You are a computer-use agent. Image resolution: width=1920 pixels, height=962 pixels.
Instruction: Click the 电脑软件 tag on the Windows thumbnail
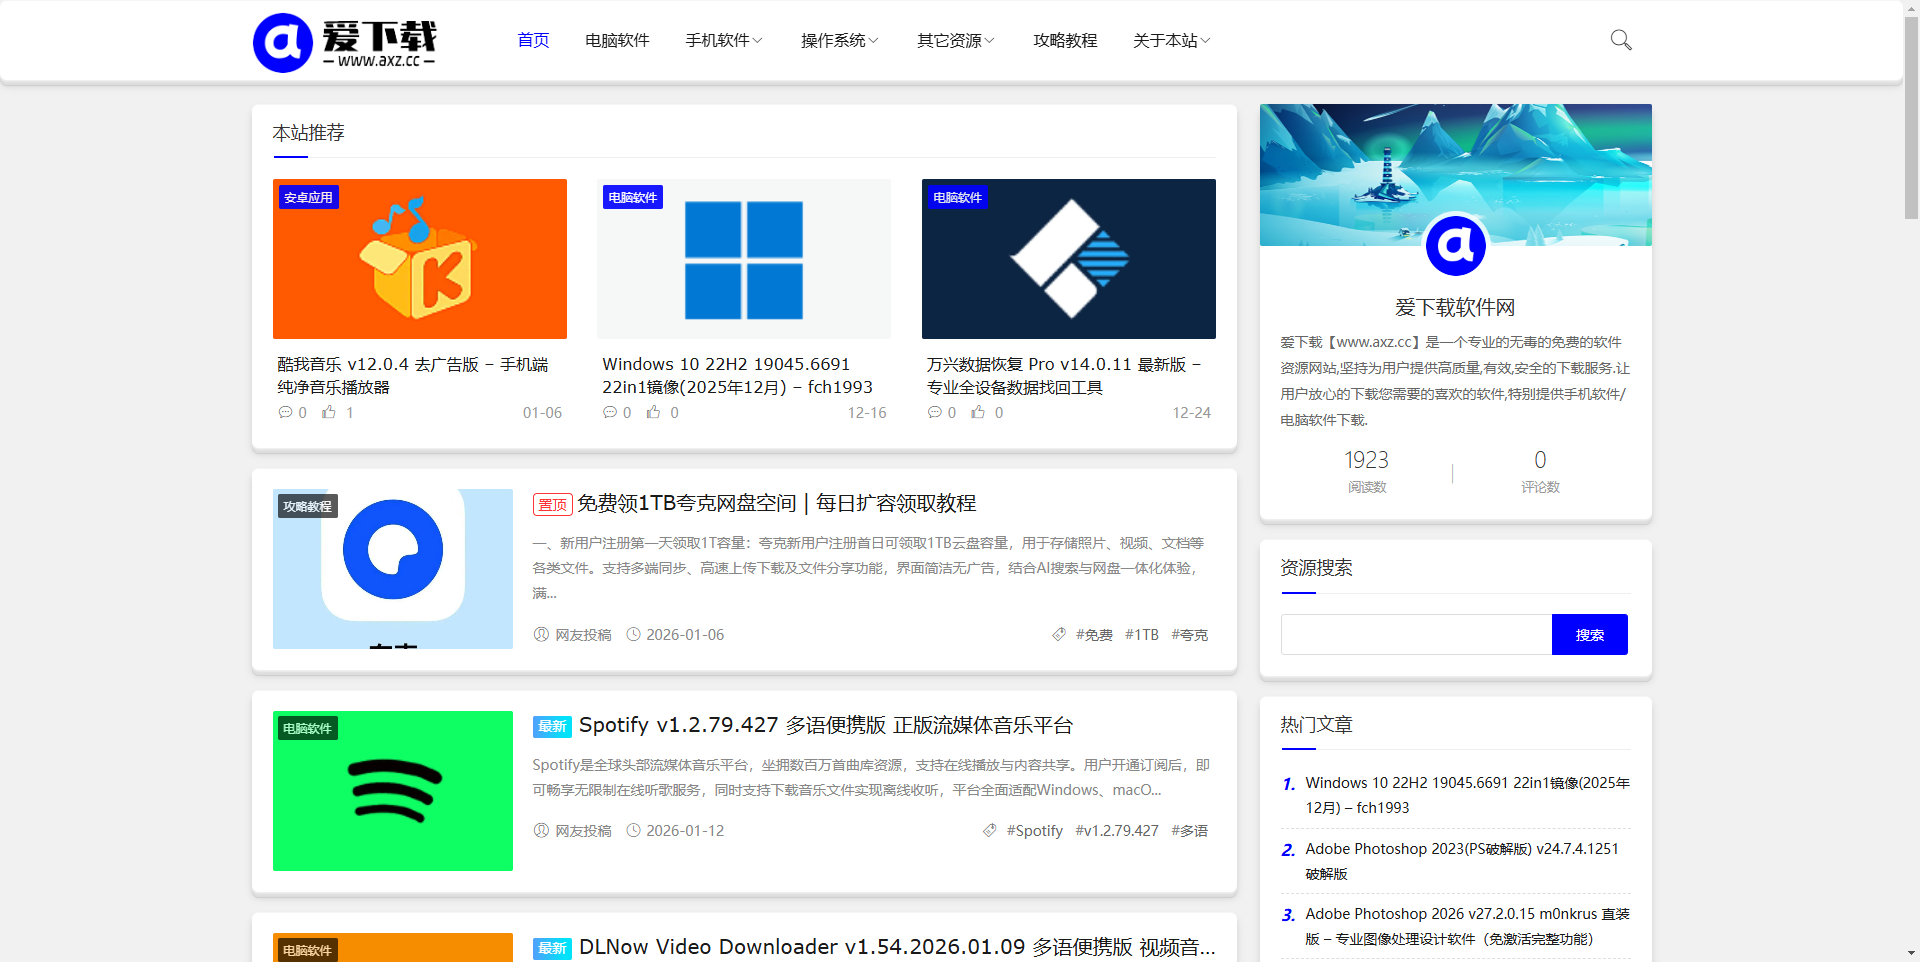[633, 197]
